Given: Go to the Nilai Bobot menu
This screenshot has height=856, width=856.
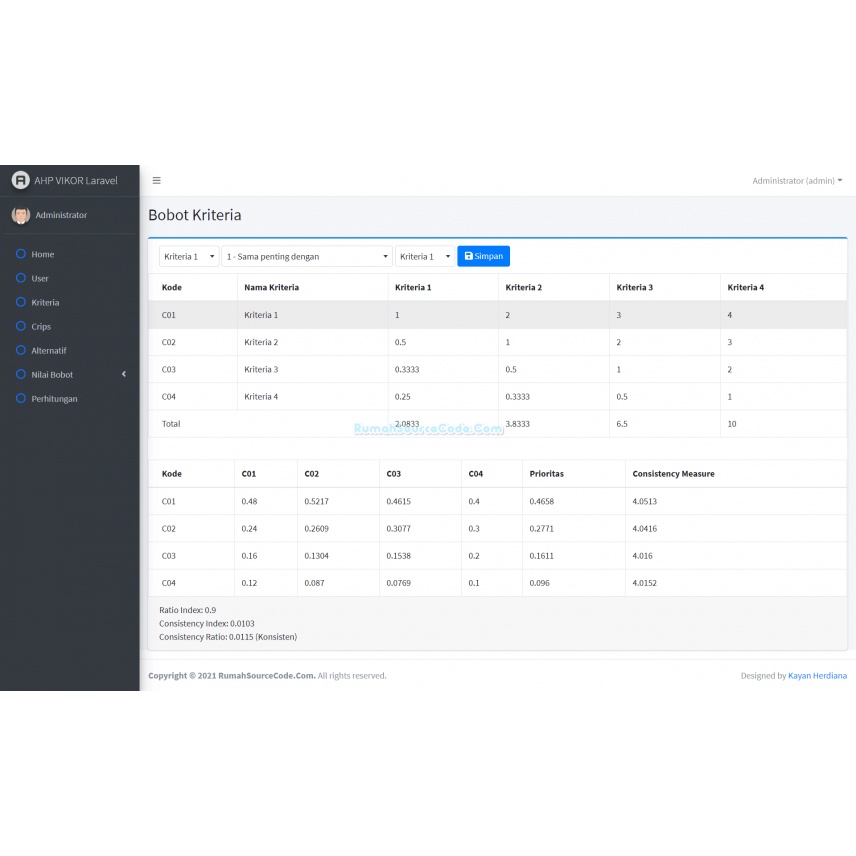Looking at the screenshot, I should 52,374.
